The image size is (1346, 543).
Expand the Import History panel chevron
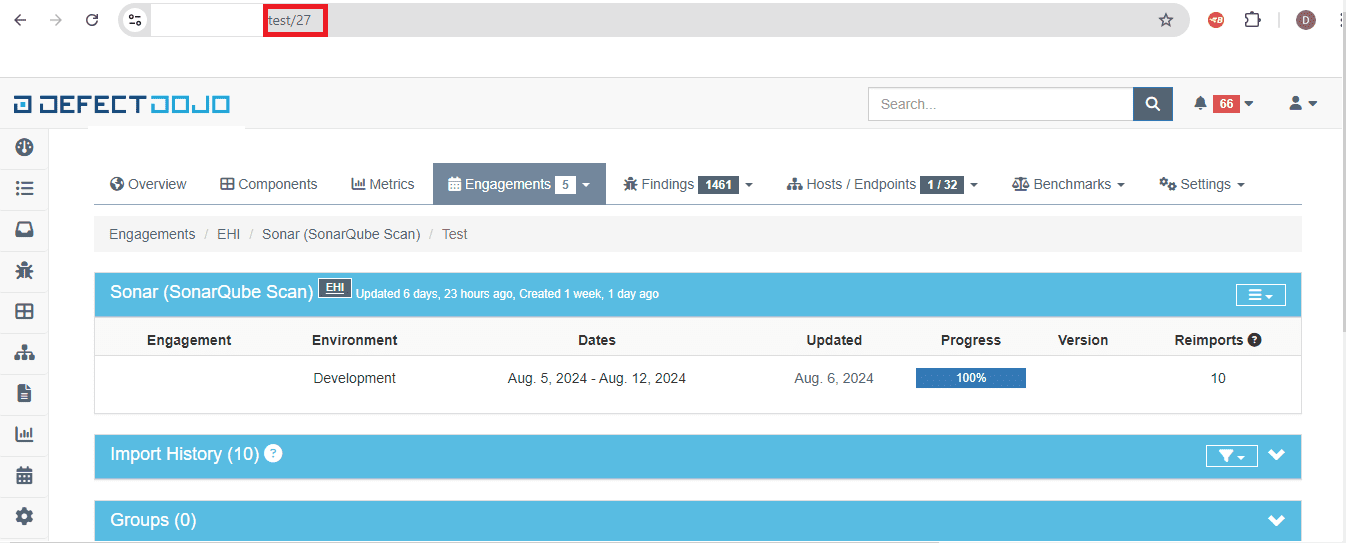pyautogui.click(x=1276, y=454)
